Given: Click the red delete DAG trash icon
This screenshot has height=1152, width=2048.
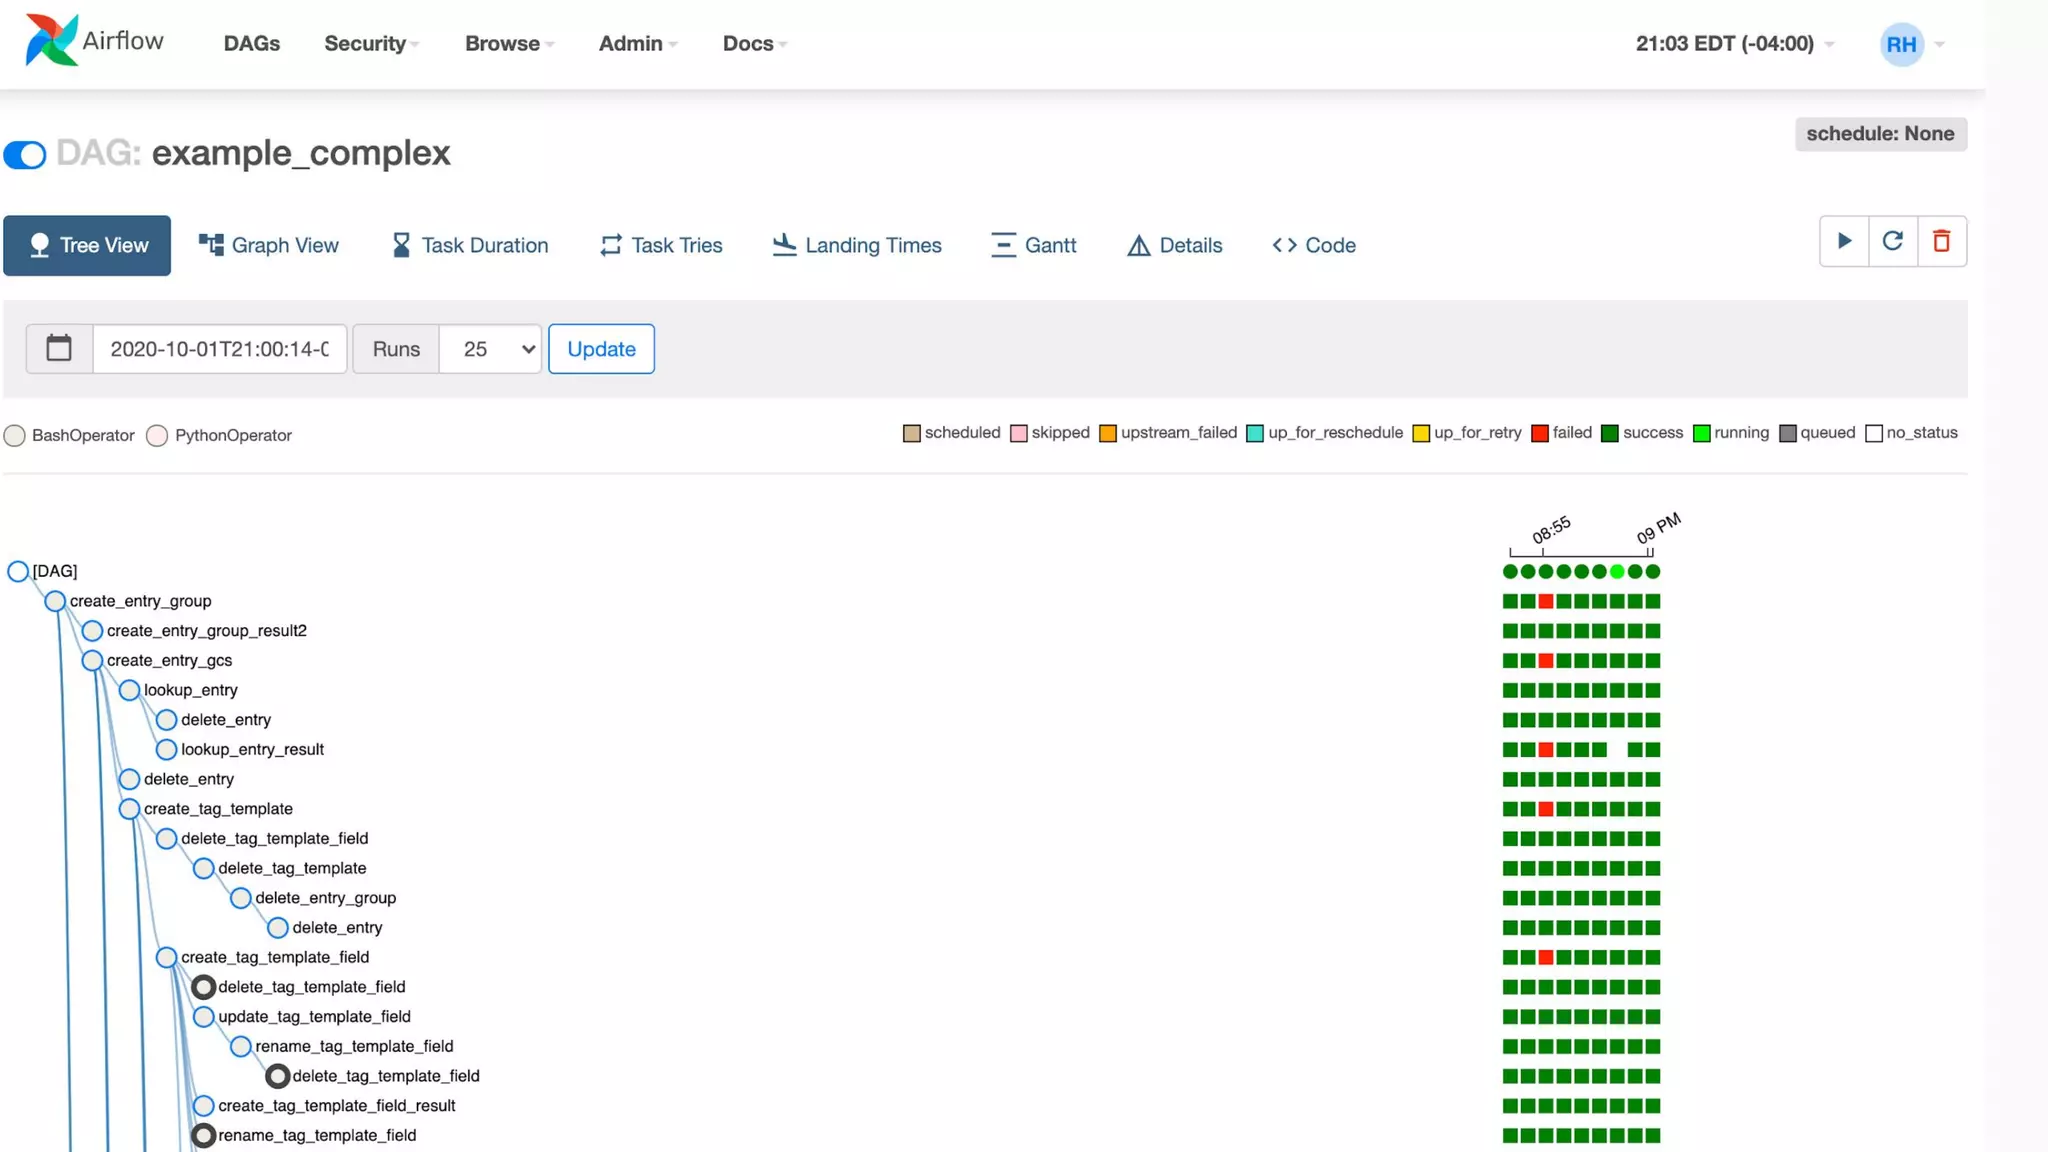Looking at the screenshot, I should pyautogui.click(x=1941, y=241).
